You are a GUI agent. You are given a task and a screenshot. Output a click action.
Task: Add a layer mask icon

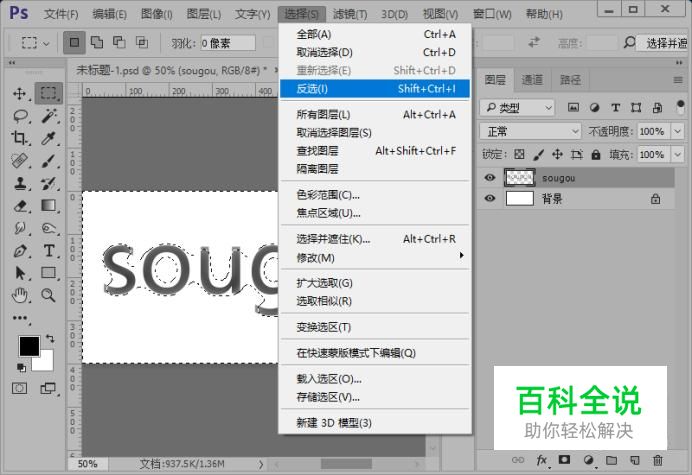pyautogui.click(x=564, y=460)
